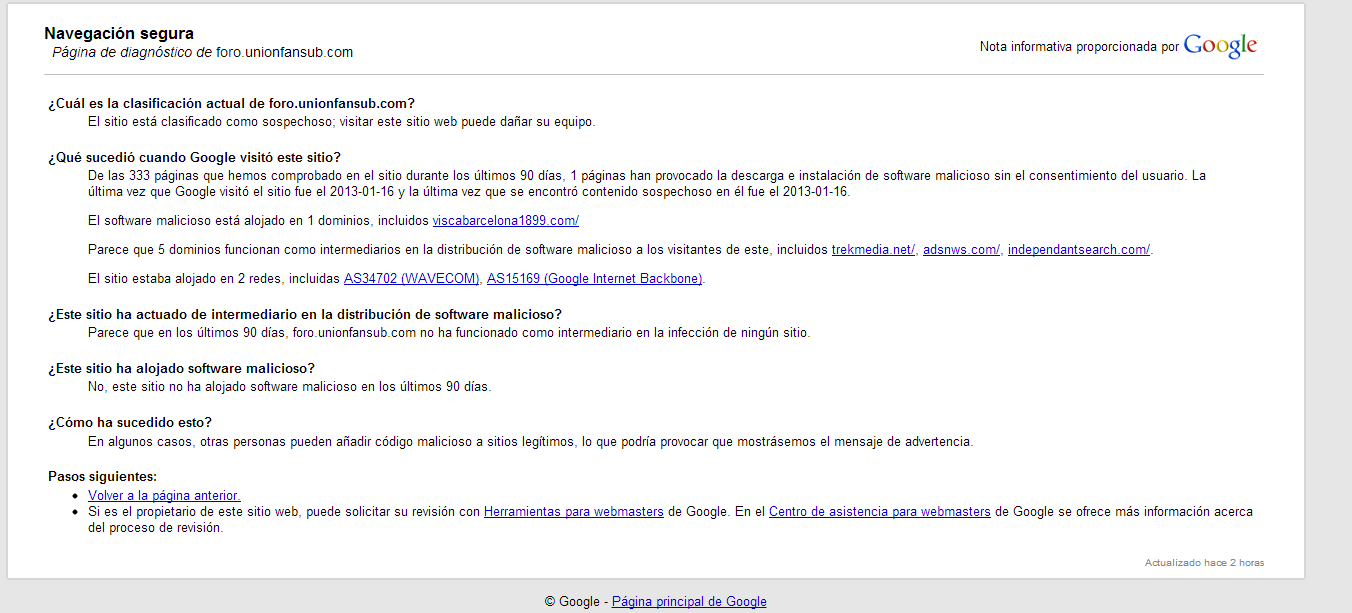This screenshot has width=1352, height=613.
Task: Click the 'Pasos siguientes:' heading
Action: coord(102,476)
